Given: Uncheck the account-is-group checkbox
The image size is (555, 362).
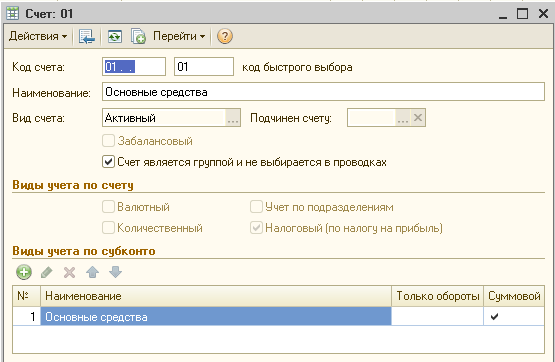Looking at the screenshot, I should [x=108, y=162].
